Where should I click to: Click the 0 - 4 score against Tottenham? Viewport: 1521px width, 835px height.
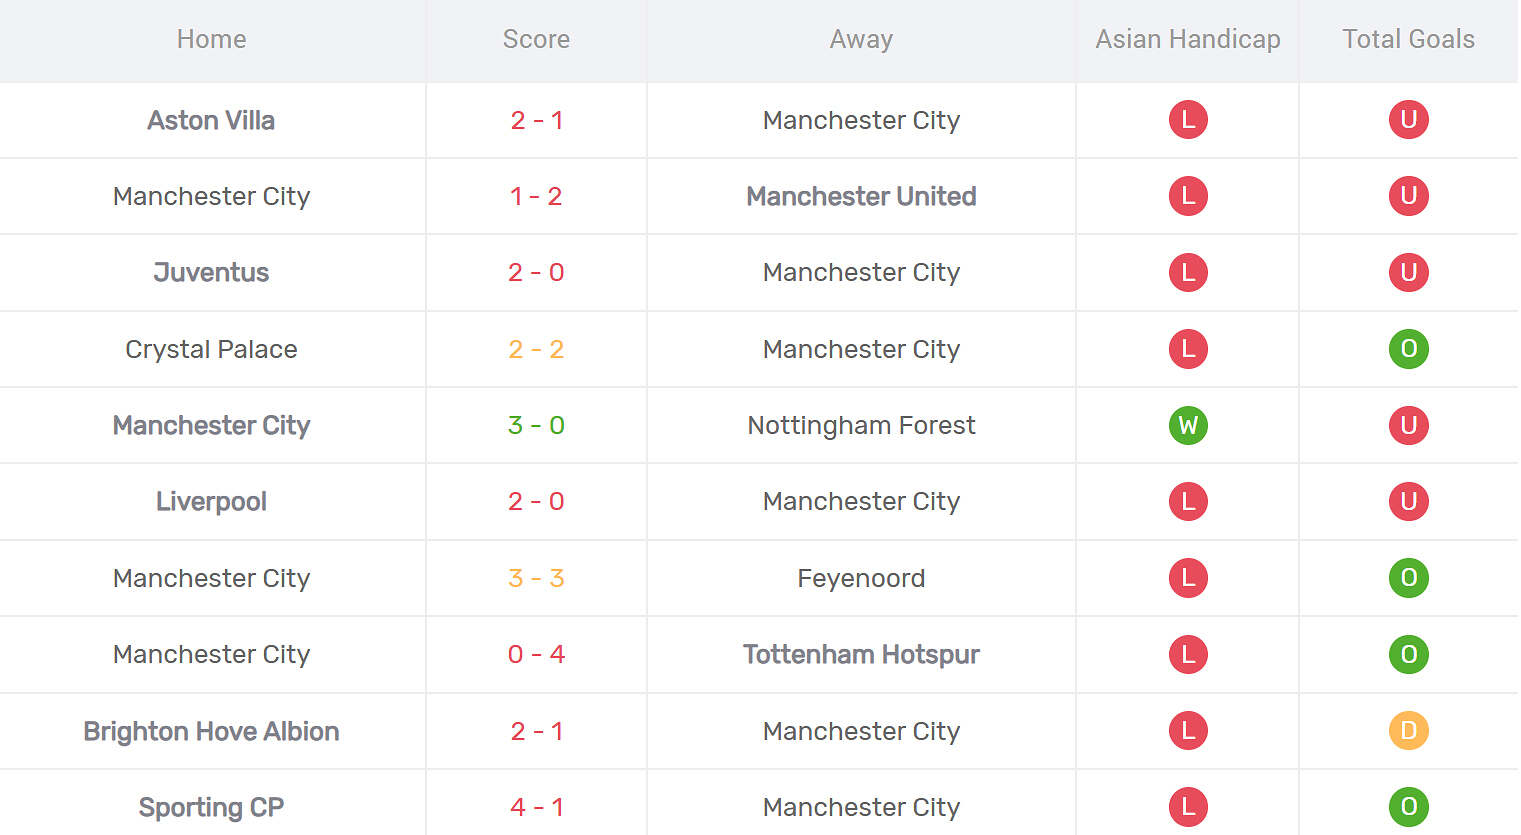(536, 654)
